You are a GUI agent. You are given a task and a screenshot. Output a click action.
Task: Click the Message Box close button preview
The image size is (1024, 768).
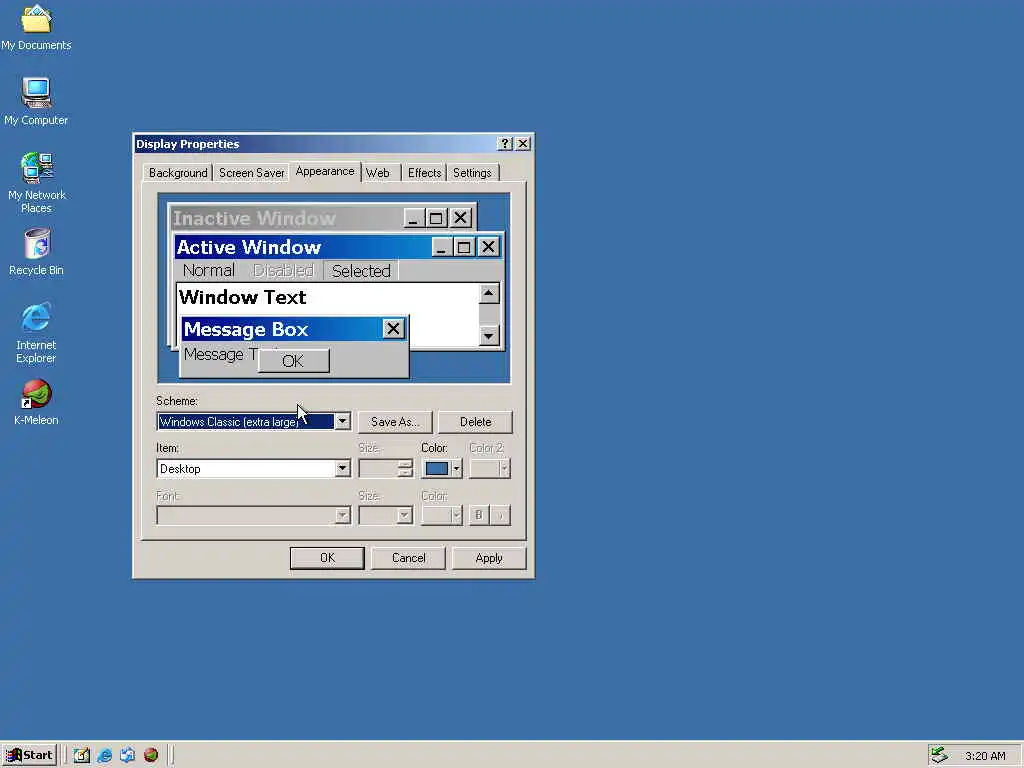pos(393,329)
